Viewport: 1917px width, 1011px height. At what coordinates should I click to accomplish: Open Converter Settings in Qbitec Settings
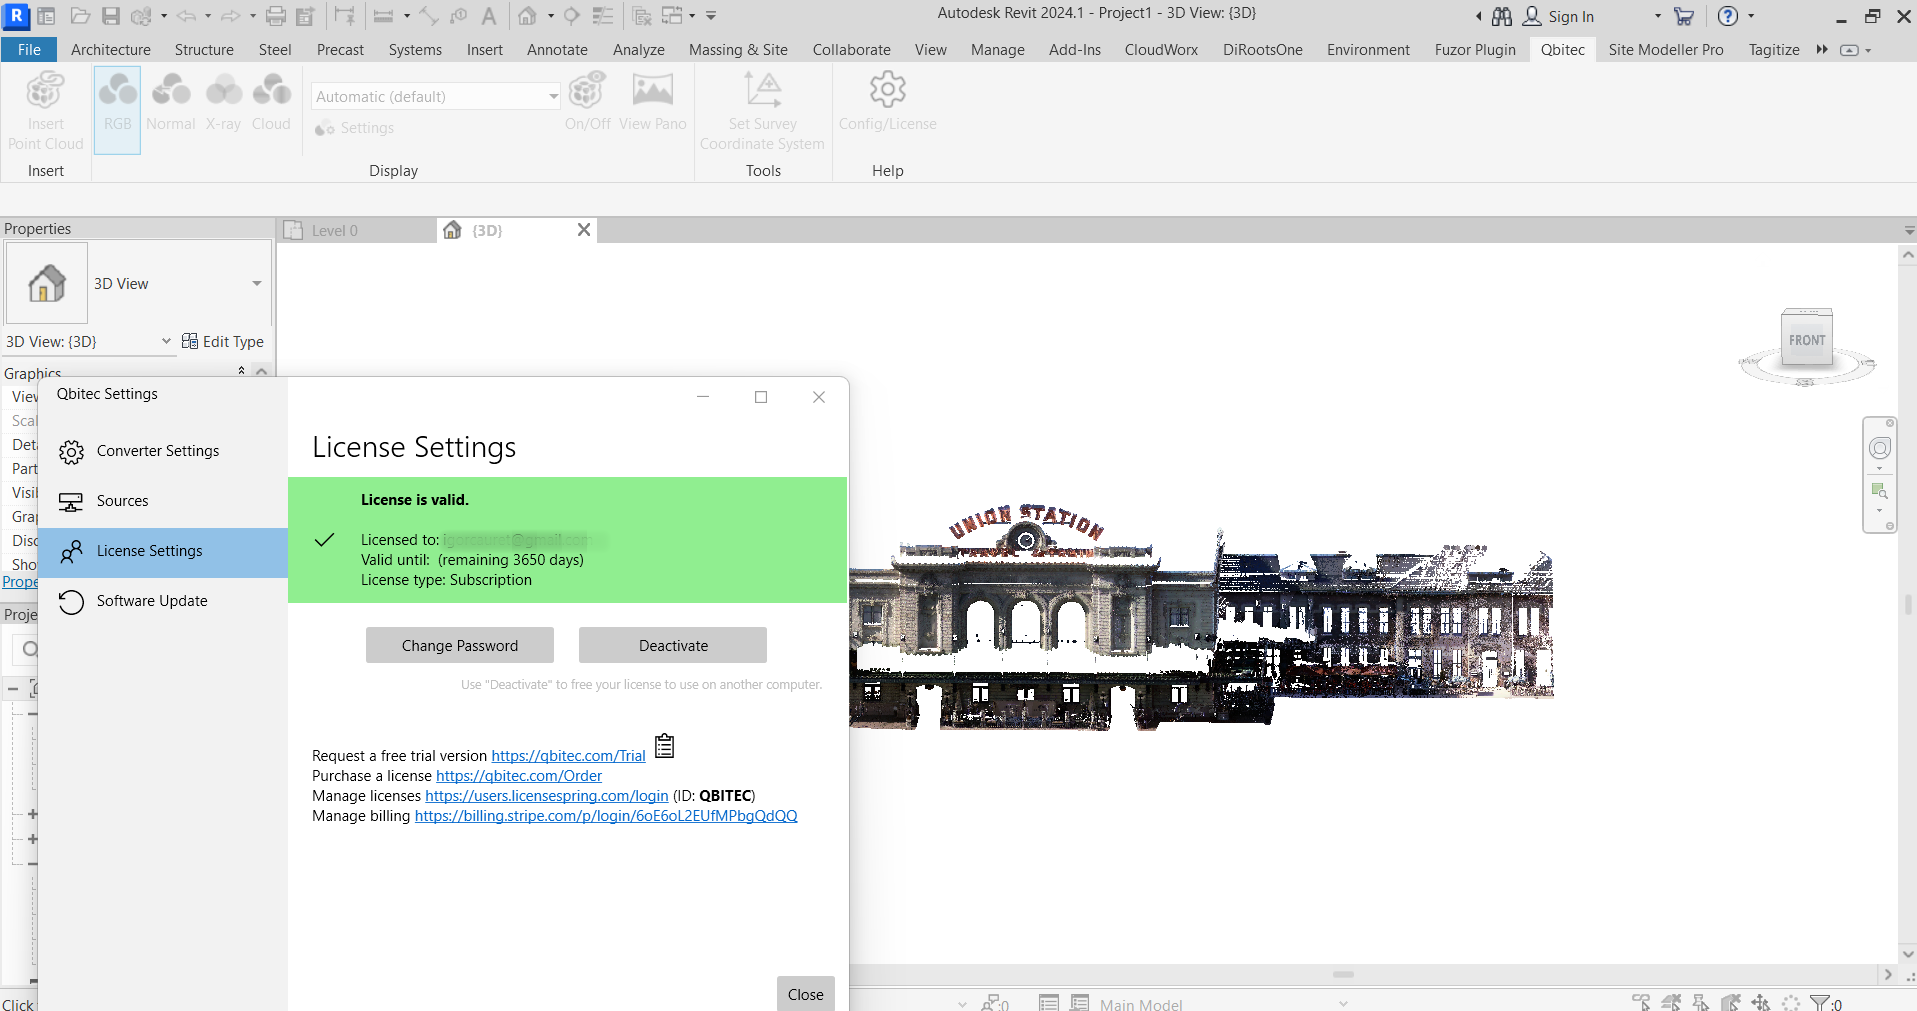coord(163,451)
